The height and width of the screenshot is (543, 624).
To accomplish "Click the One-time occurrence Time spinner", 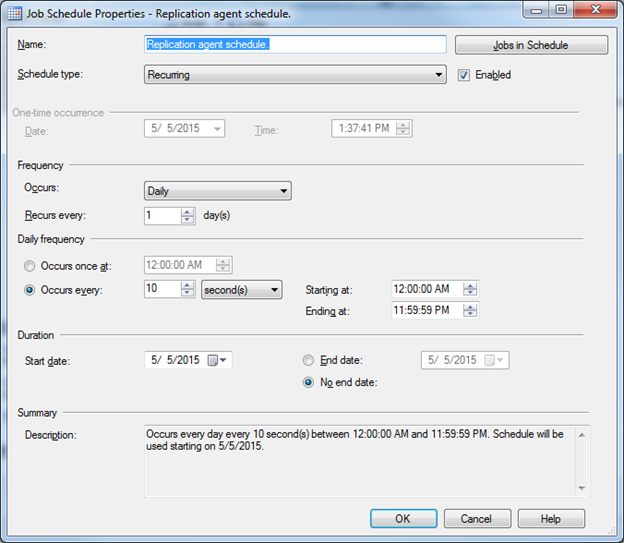I will click(x=403, y=128).
